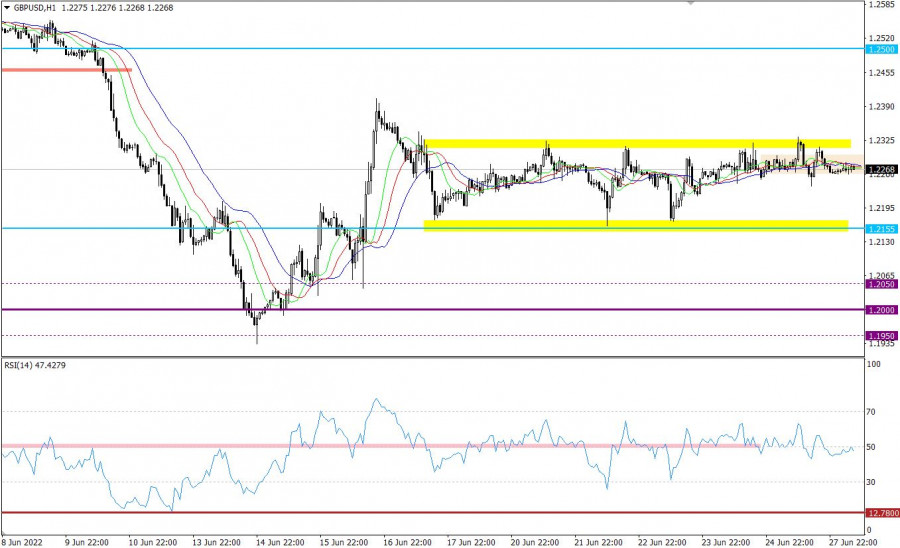This screenshot has height=548, width=900.
Task: Click the '13 Jun 22:00' time label
Action: point(216,542)
